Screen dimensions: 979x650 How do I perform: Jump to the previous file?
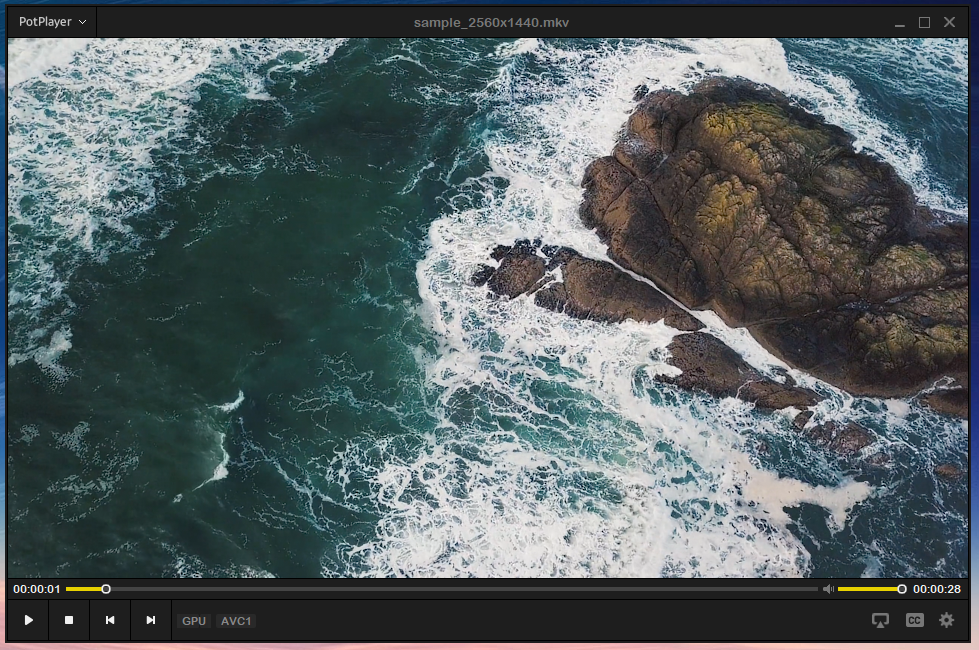[110, 620]
